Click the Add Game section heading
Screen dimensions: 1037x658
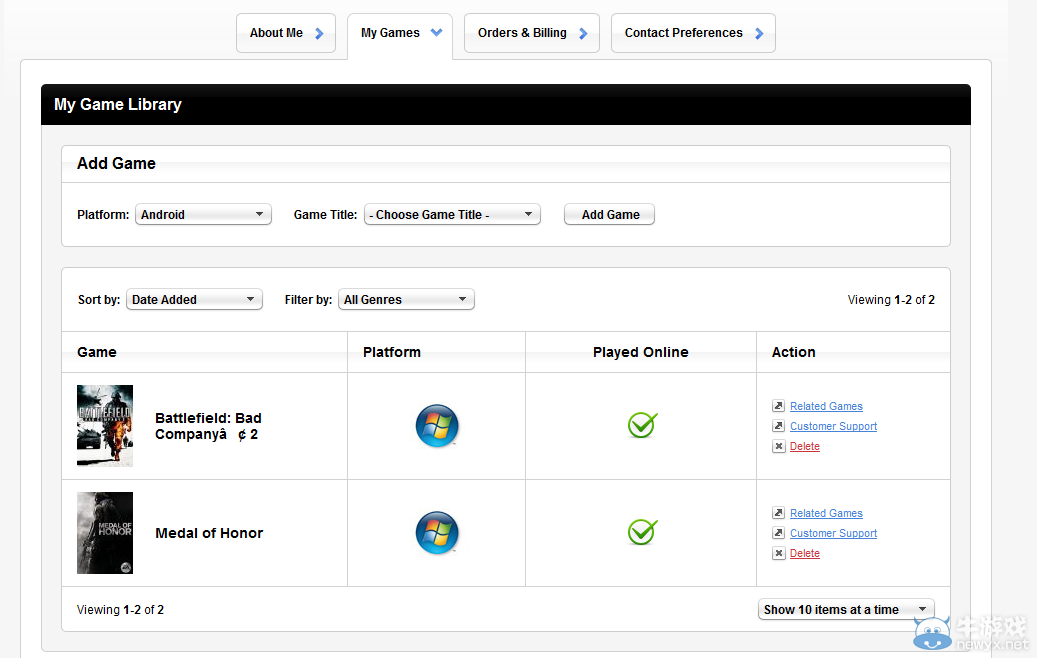pos(116,163)
